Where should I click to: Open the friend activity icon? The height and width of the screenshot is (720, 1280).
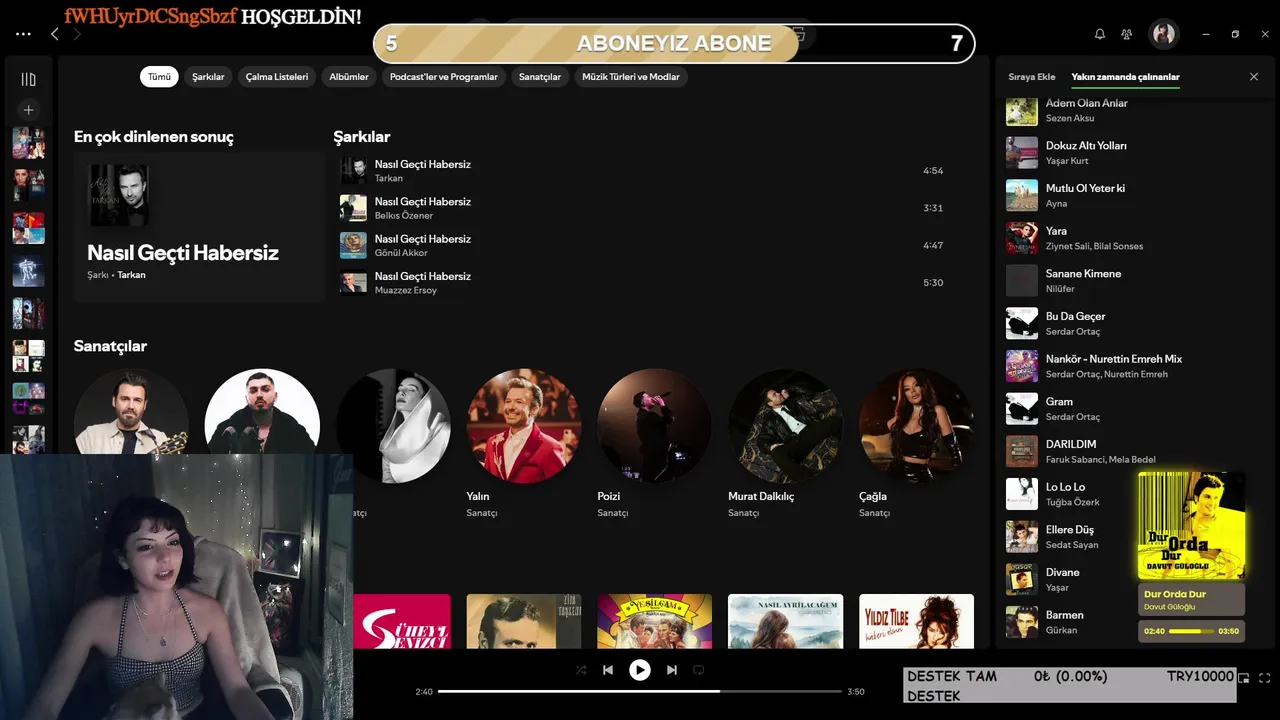coord(1127,34)
